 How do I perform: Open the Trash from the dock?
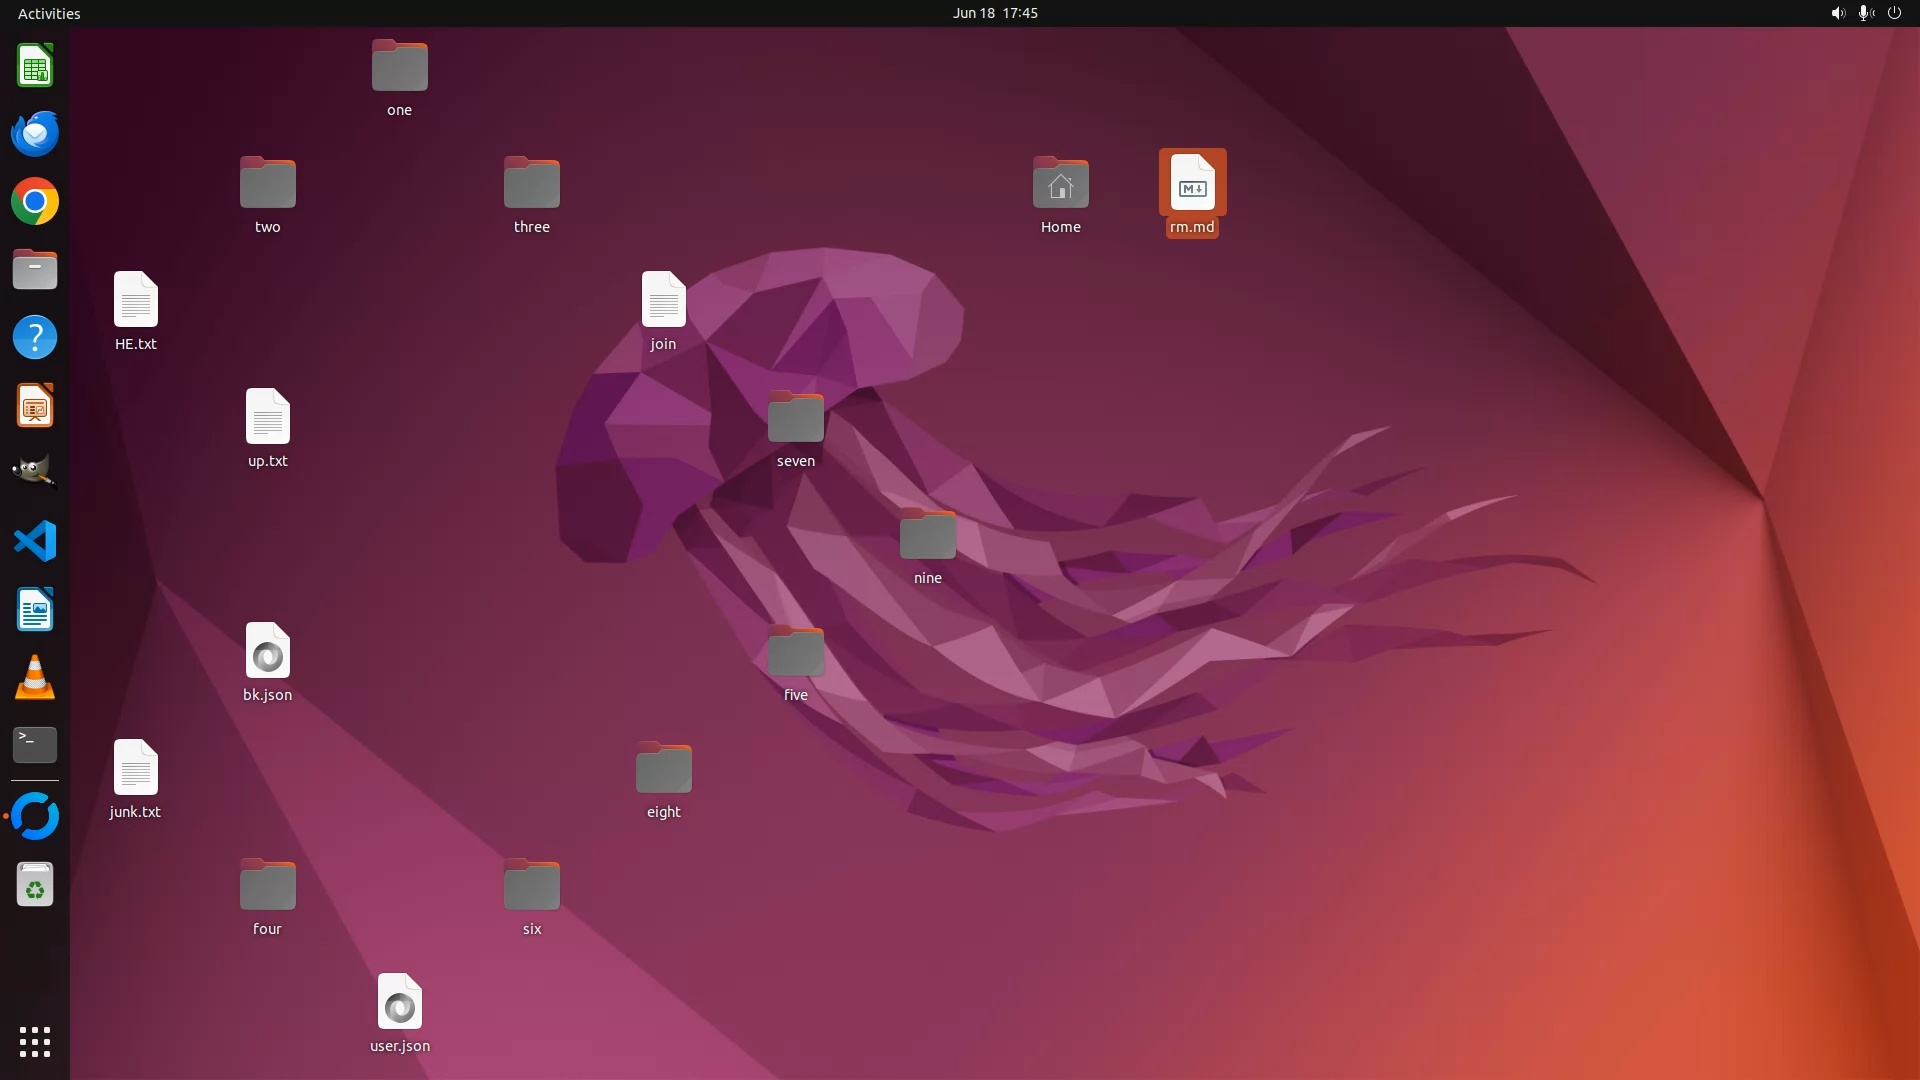[x=35, y=885]
